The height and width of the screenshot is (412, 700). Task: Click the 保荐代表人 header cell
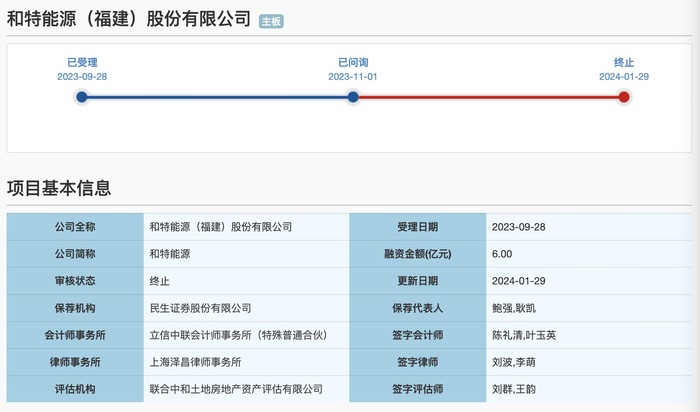coord(417,308)
